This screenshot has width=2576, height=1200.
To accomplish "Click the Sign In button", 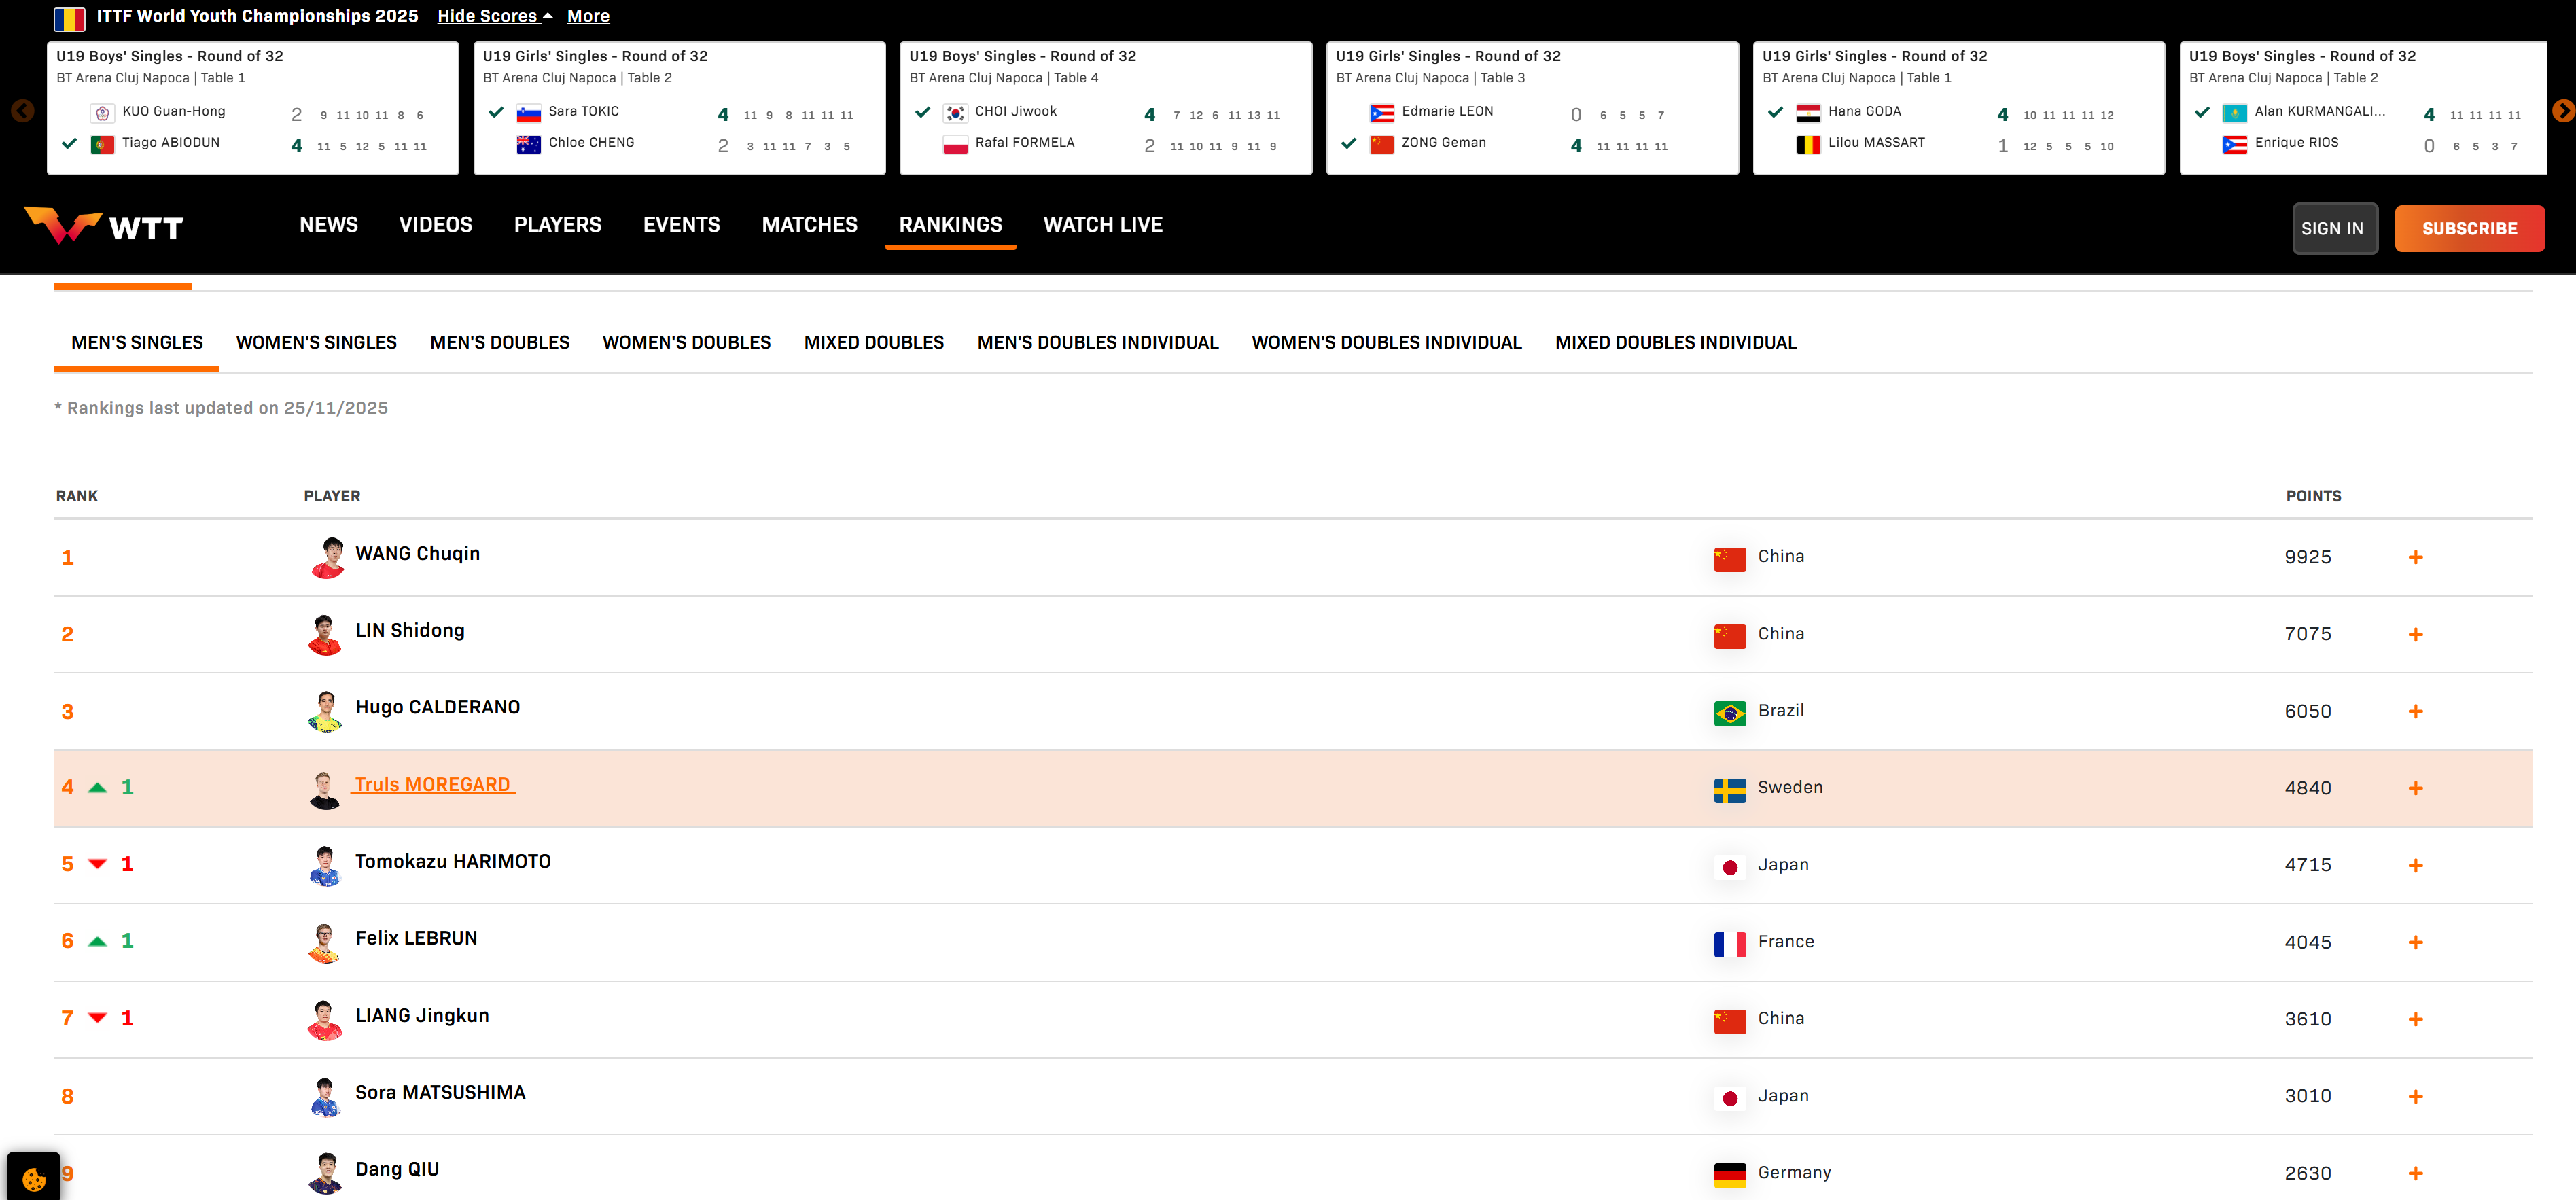I will tap(2332, 229).
